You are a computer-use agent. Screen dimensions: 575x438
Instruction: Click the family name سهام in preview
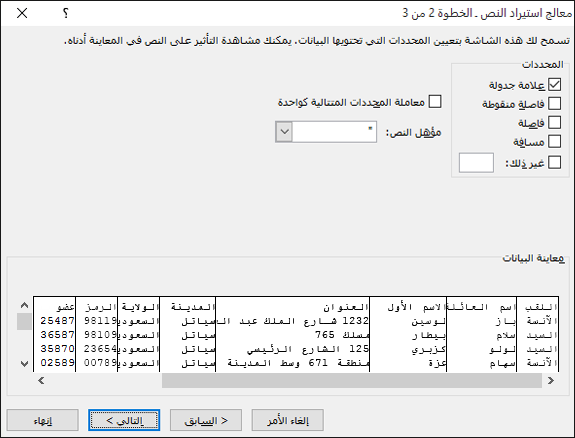[x=503, y=362]
